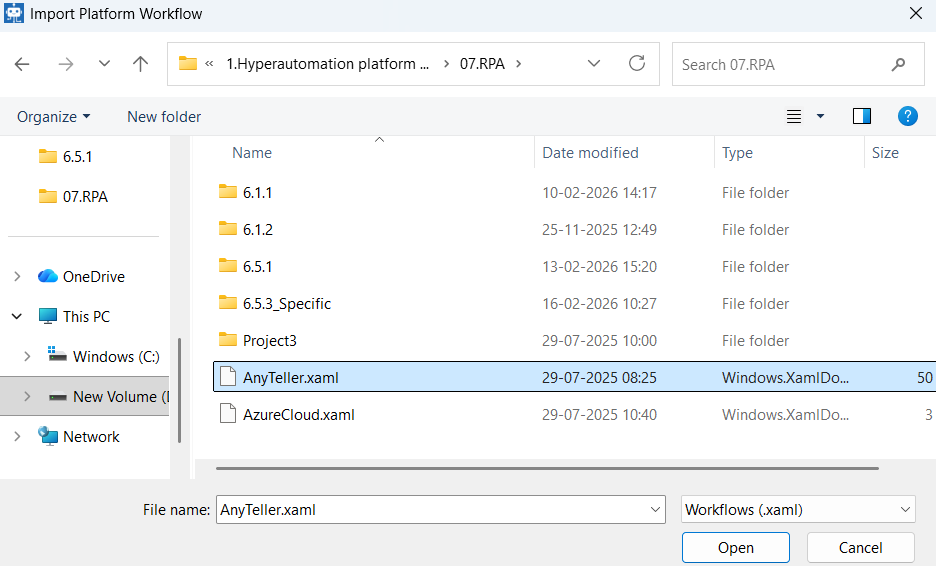Click the navigation pane vertical scrollbar
This screenshot has height=566, width=936.
(x=179, y=391)
